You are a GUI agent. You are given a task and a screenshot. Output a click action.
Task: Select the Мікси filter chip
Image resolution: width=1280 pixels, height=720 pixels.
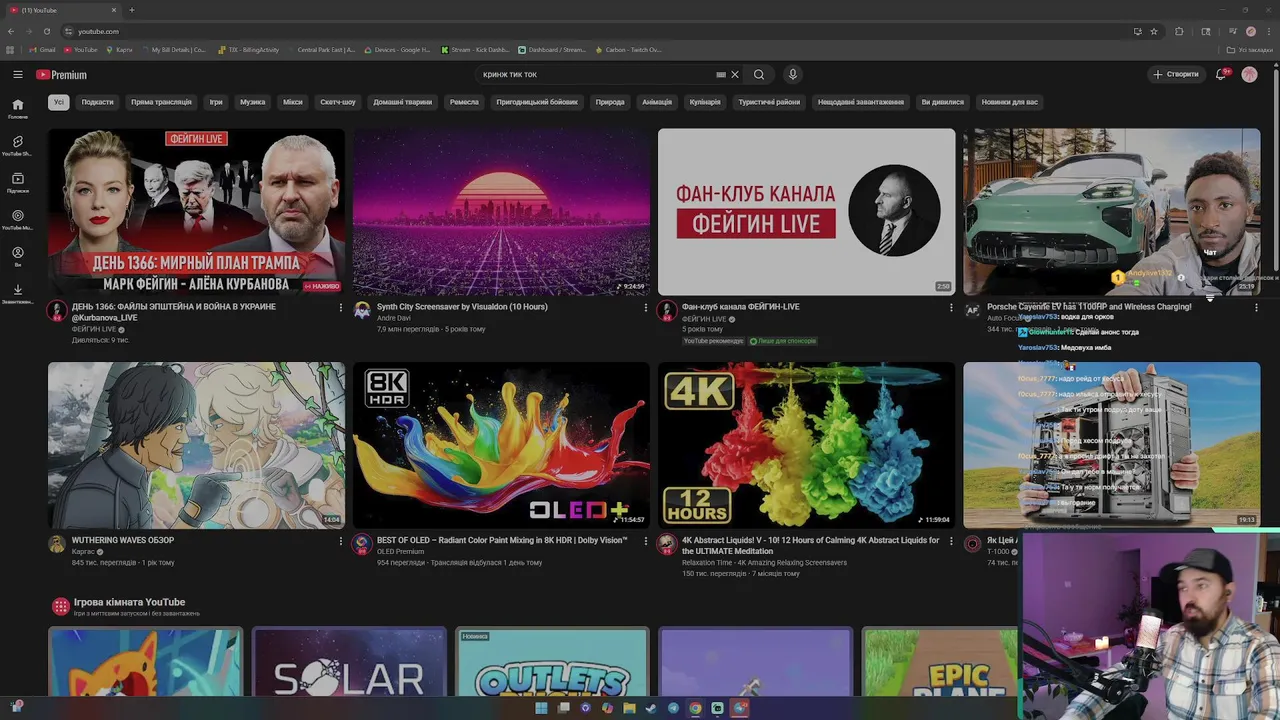pos(293,102)
